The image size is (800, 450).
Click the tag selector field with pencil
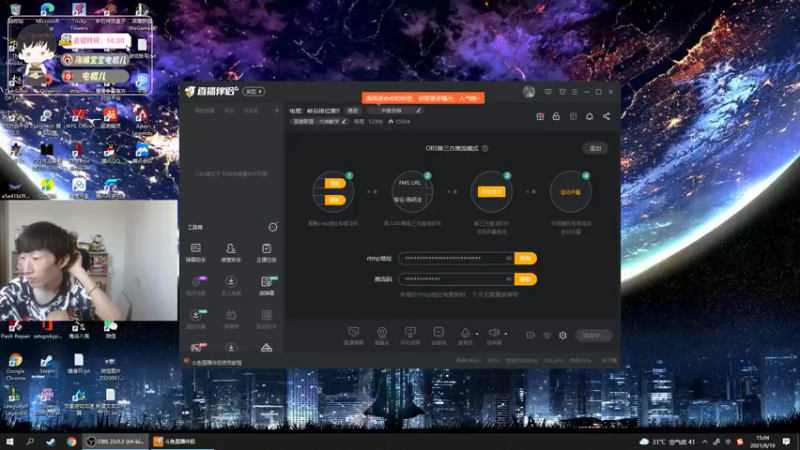(x=394, y=110)
